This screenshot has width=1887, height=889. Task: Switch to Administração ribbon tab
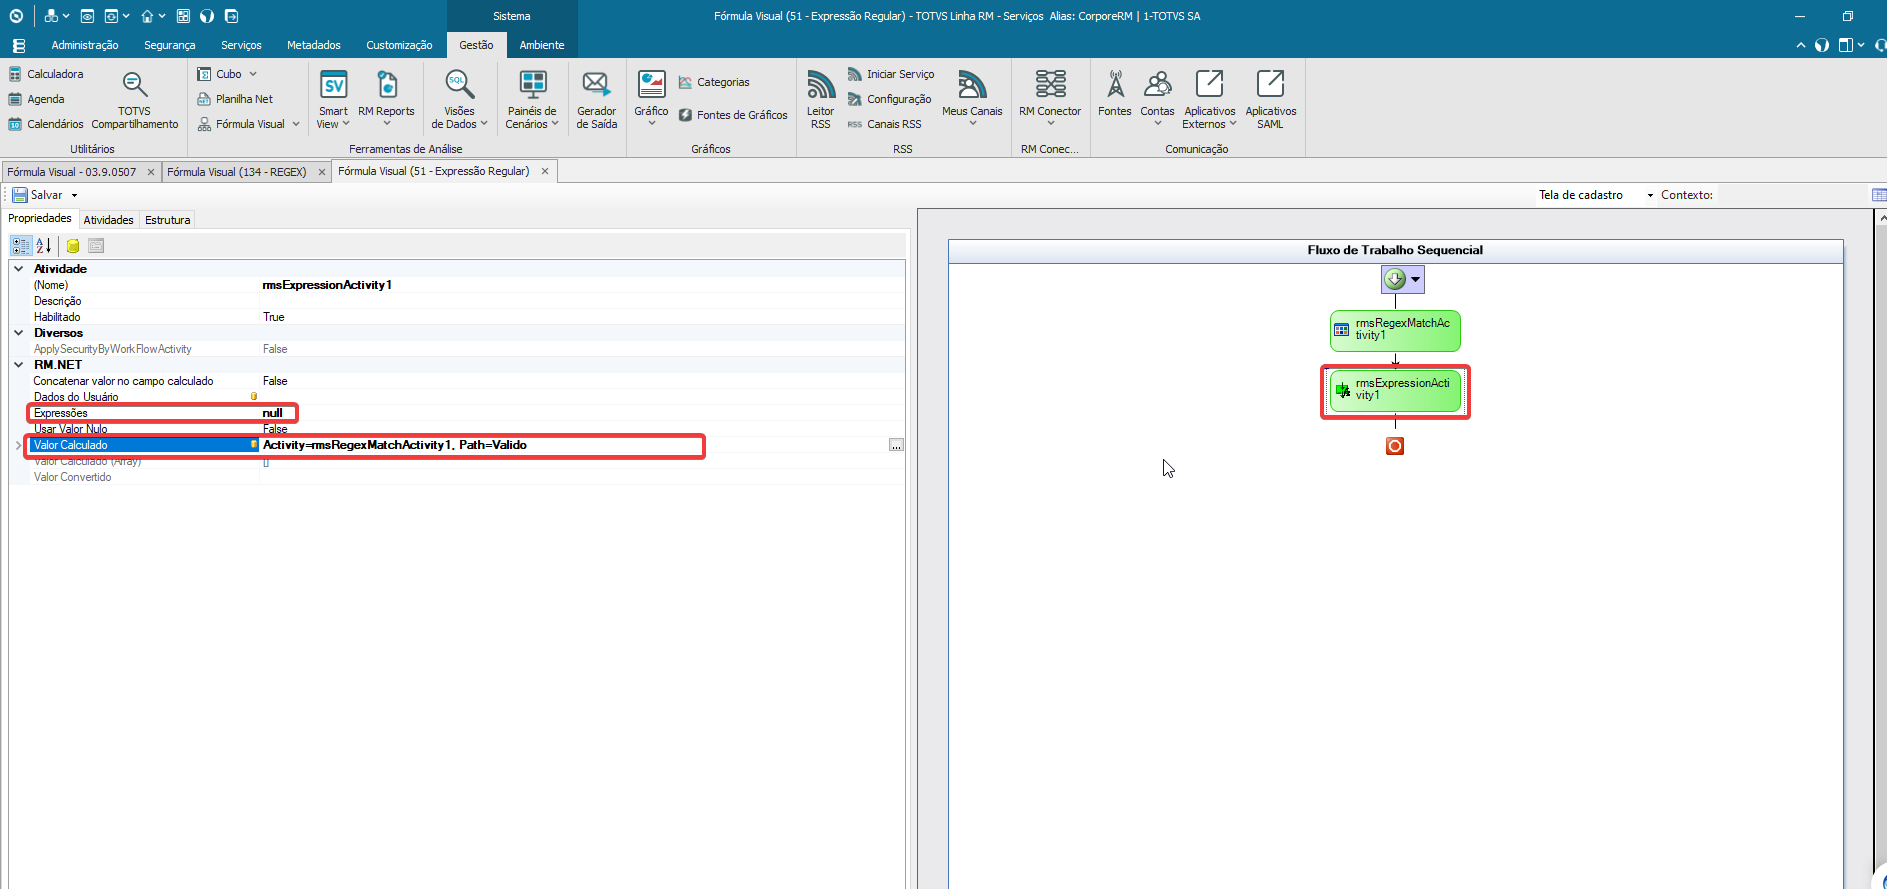(x=85, y=45)
